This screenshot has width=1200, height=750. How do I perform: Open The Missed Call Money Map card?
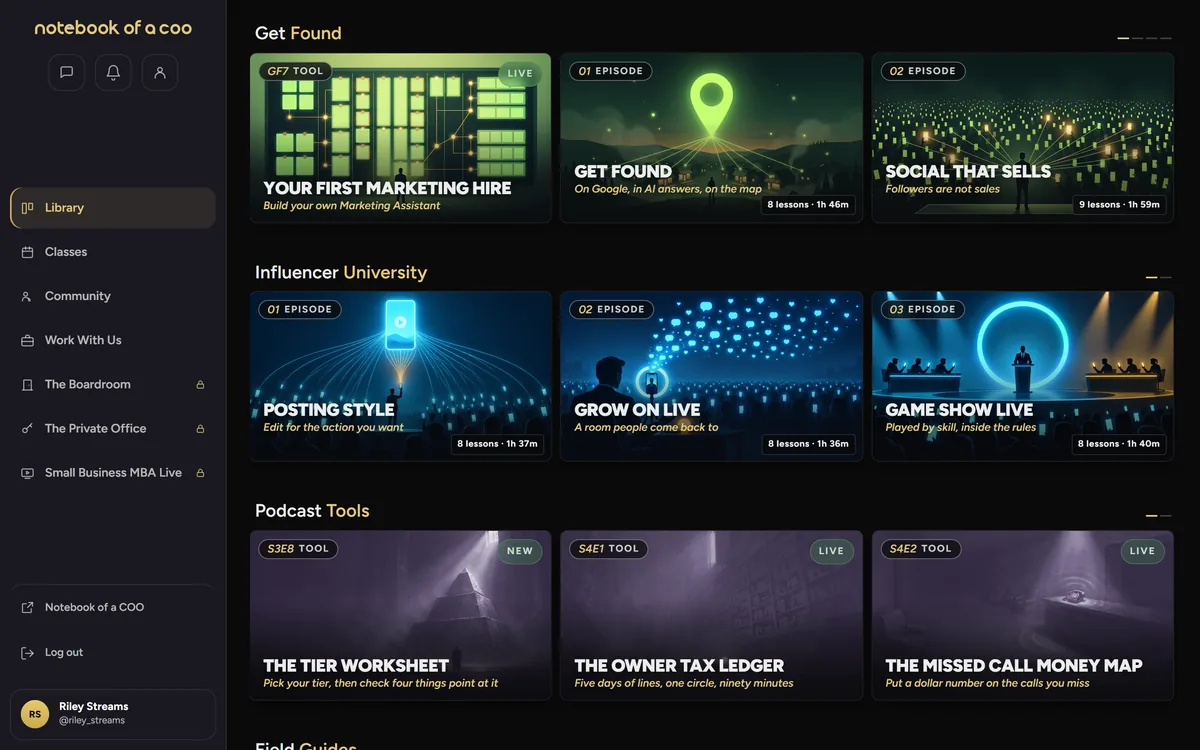[1023, 615]
